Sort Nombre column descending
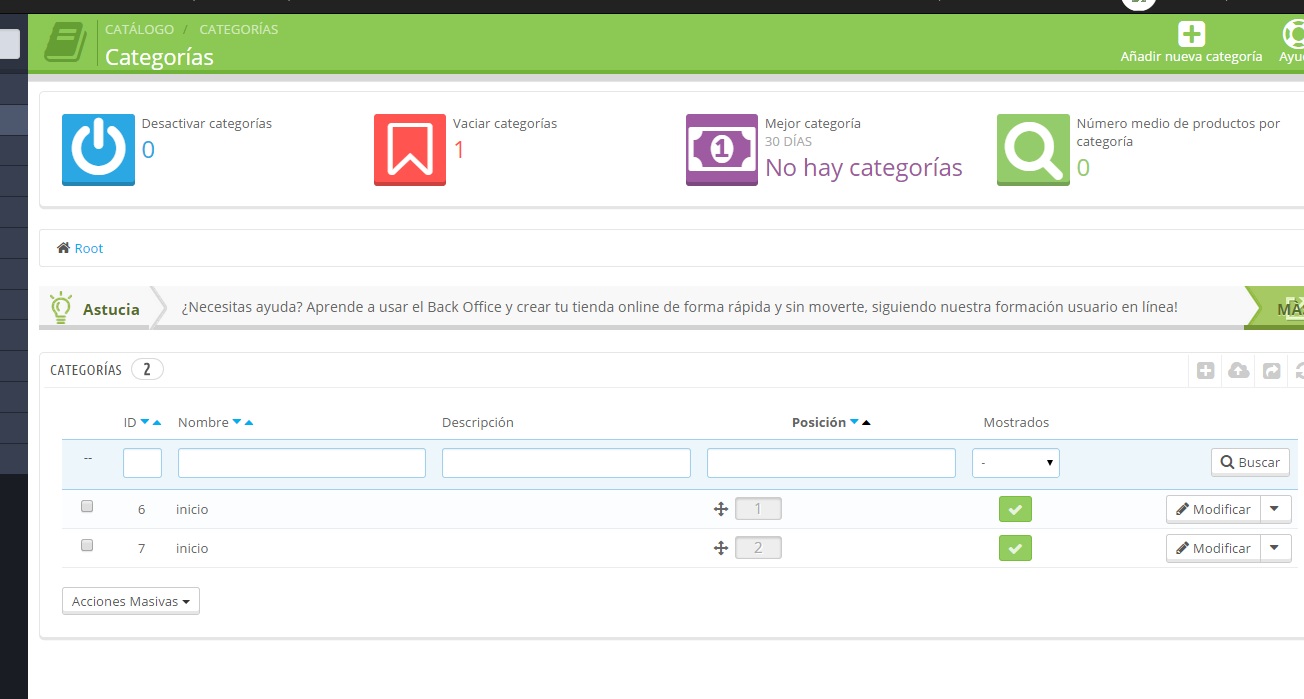 tap(237, 422)
